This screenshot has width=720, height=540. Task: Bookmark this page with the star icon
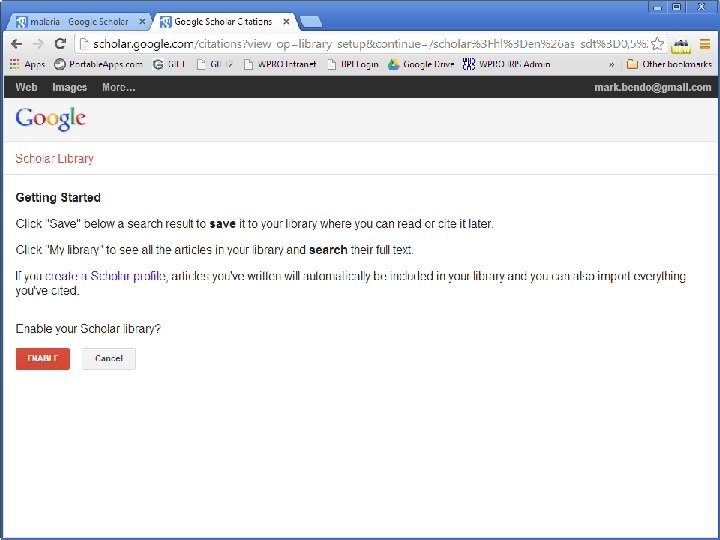[657, 44]
